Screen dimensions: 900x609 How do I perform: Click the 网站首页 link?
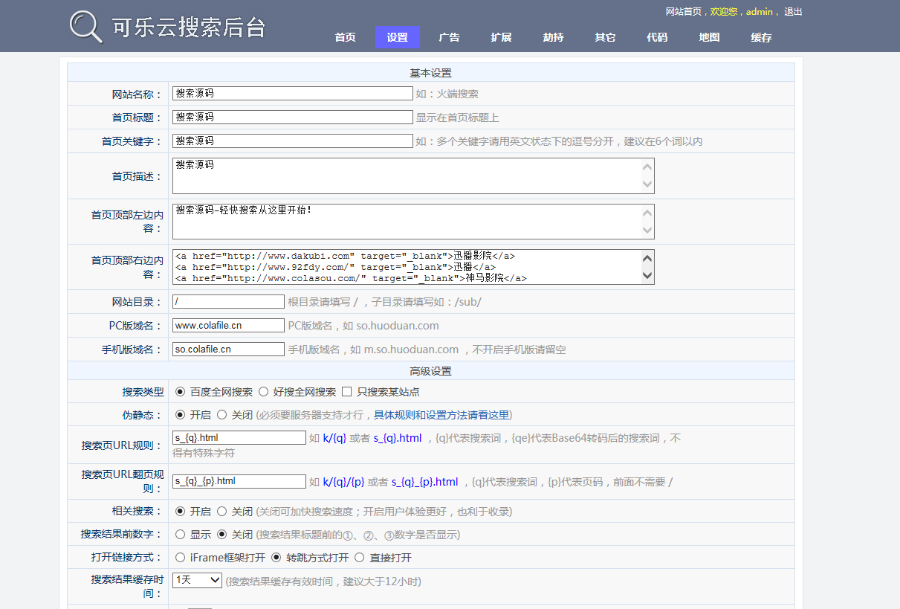click(685, 12)
